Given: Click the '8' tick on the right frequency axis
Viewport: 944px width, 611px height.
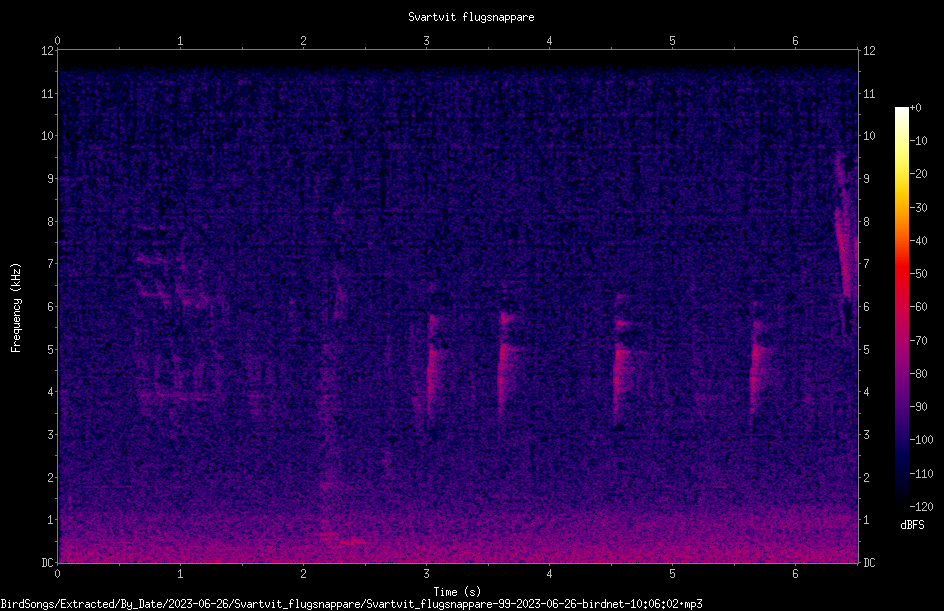Looking at the screenshot, I should coord(867,222).
